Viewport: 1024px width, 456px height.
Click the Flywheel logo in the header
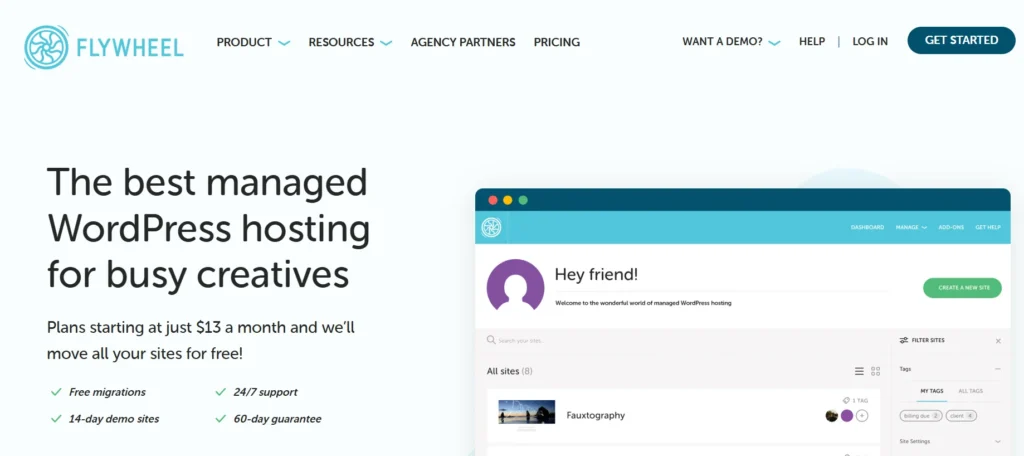pos(104,48)
